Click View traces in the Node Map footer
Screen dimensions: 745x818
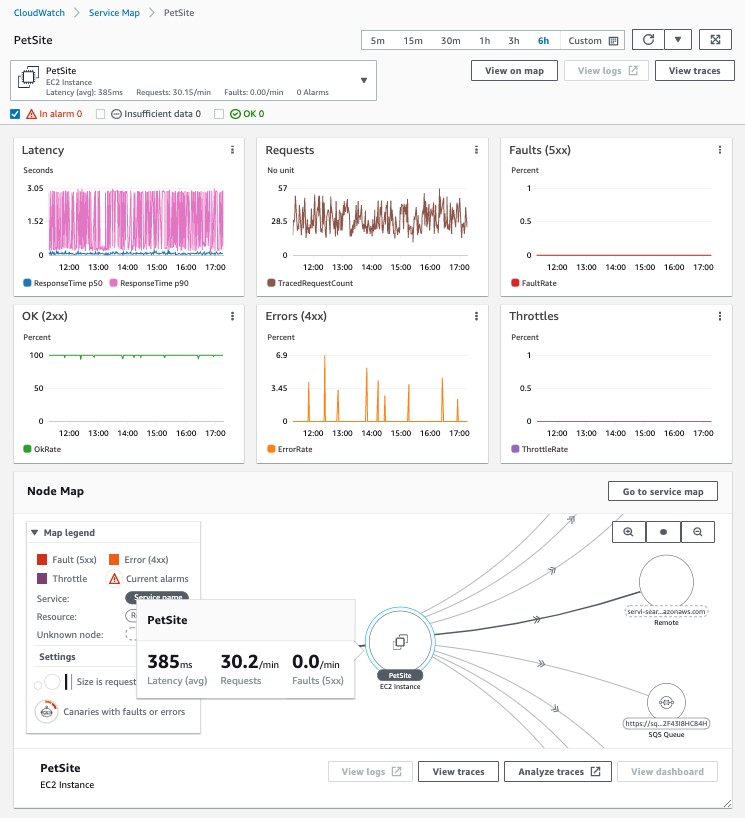pyautogui.click(x=458, y=771)
